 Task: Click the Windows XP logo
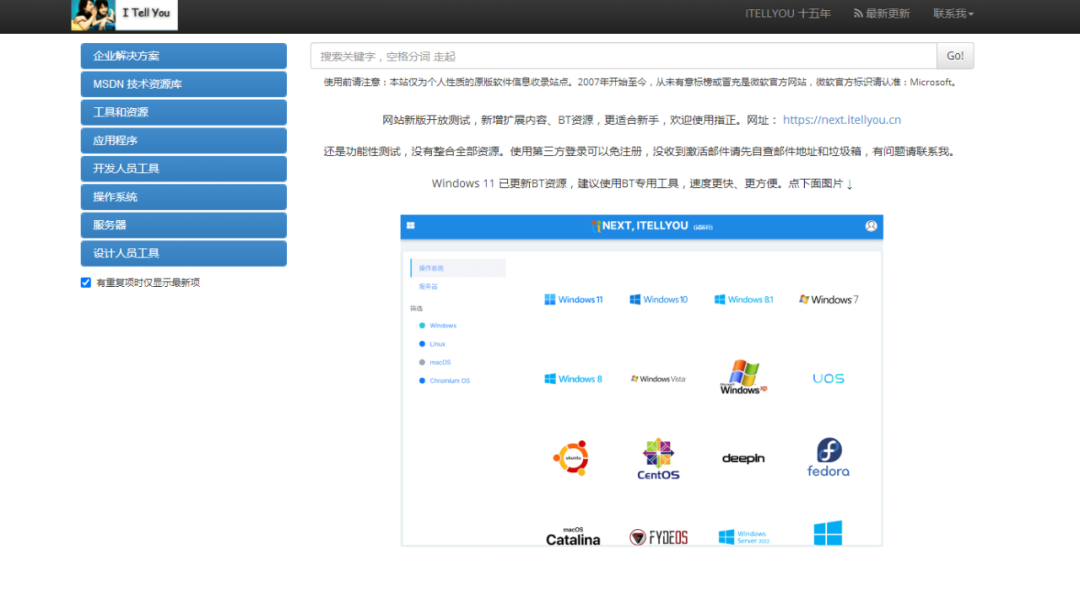[743, 377]
